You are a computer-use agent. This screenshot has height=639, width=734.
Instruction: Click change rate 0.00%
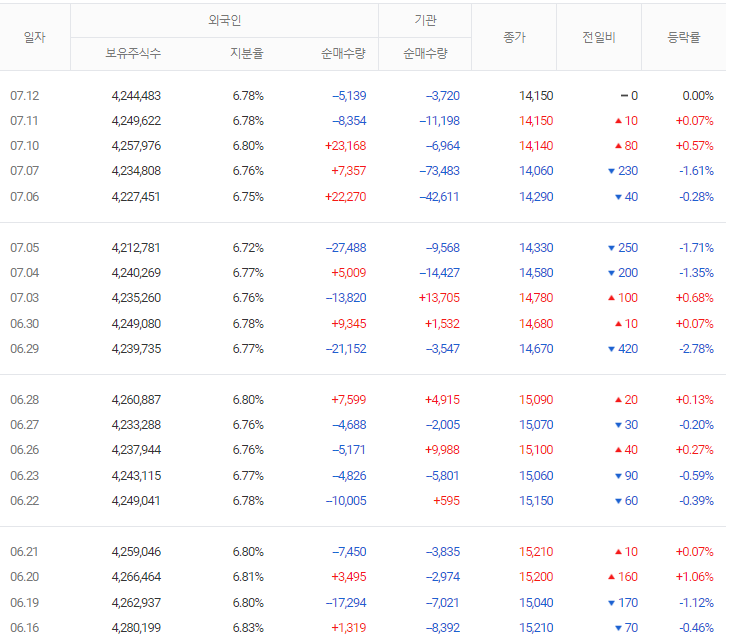(x=698, y=96)
